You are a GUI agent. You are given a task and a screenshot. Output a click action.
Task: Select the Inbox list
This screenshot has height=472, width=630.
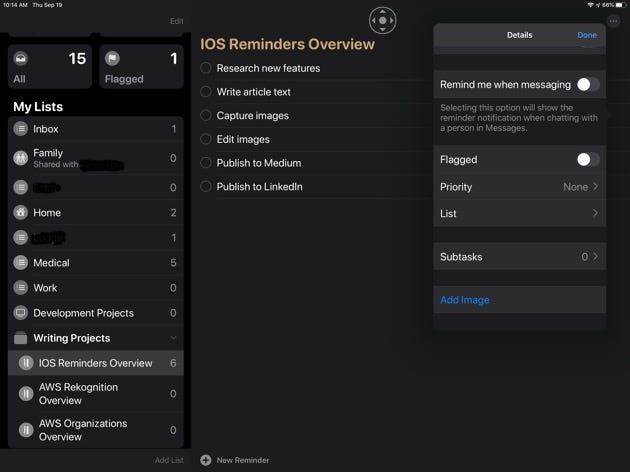click(96, 129)
